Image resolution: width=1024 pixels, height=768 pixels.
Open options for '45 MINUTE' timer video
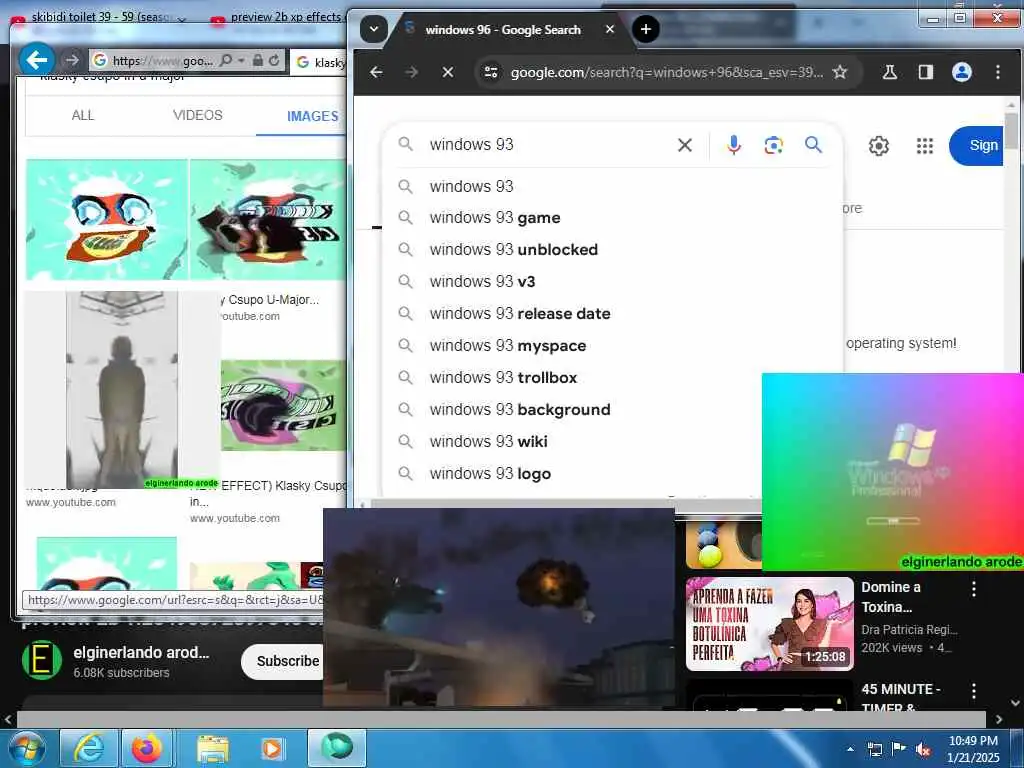pyautogui.click(x=974, y=691)
